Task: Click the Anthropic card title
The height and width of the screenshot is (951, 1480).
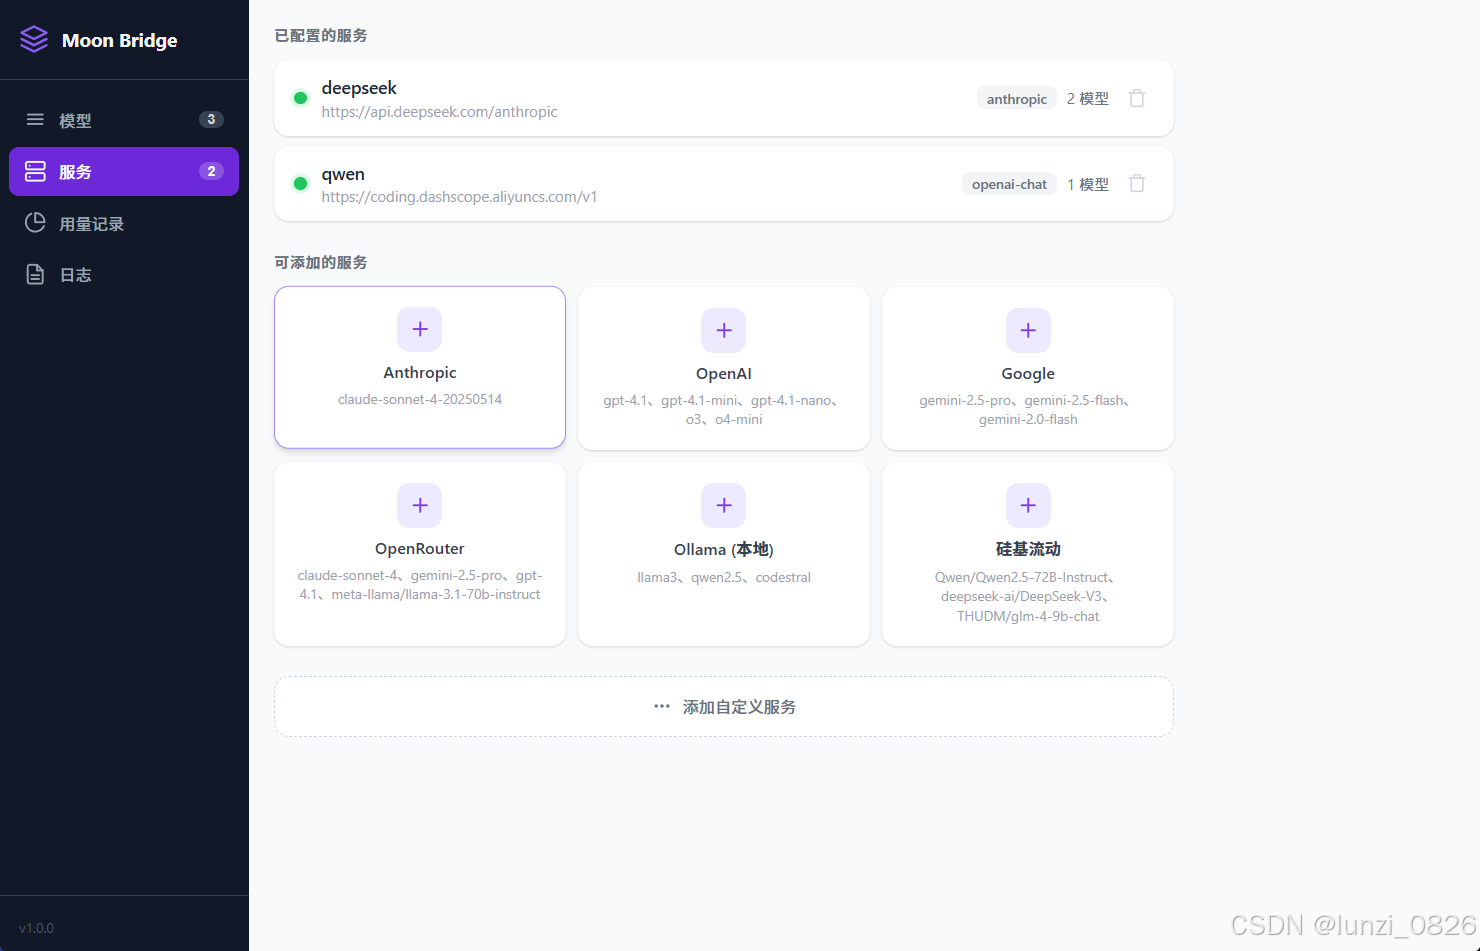Action: tap(420, 372)
